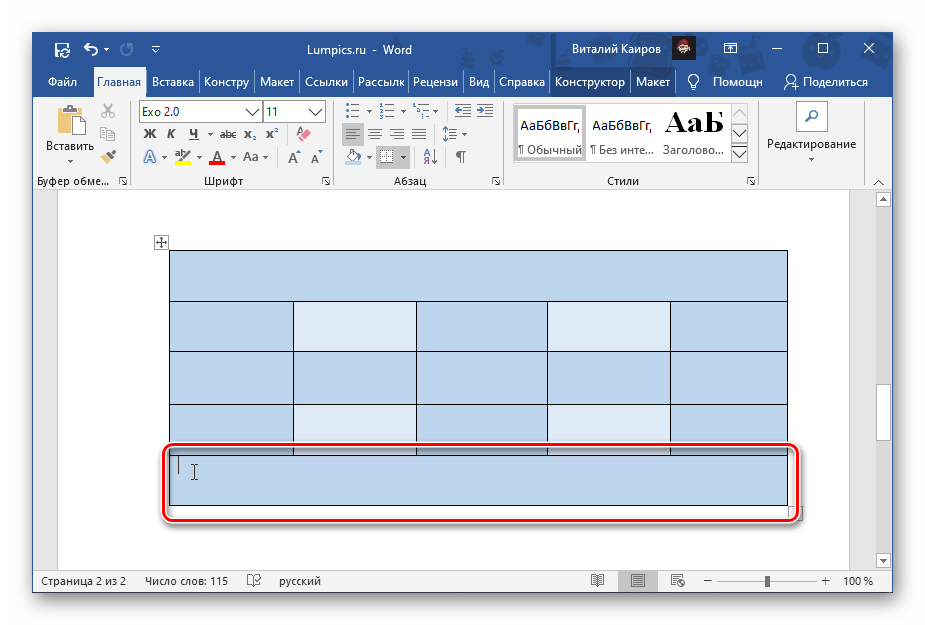The image size is (925, 625).
Task: Click the multilevel list icon
Action: 421,111
